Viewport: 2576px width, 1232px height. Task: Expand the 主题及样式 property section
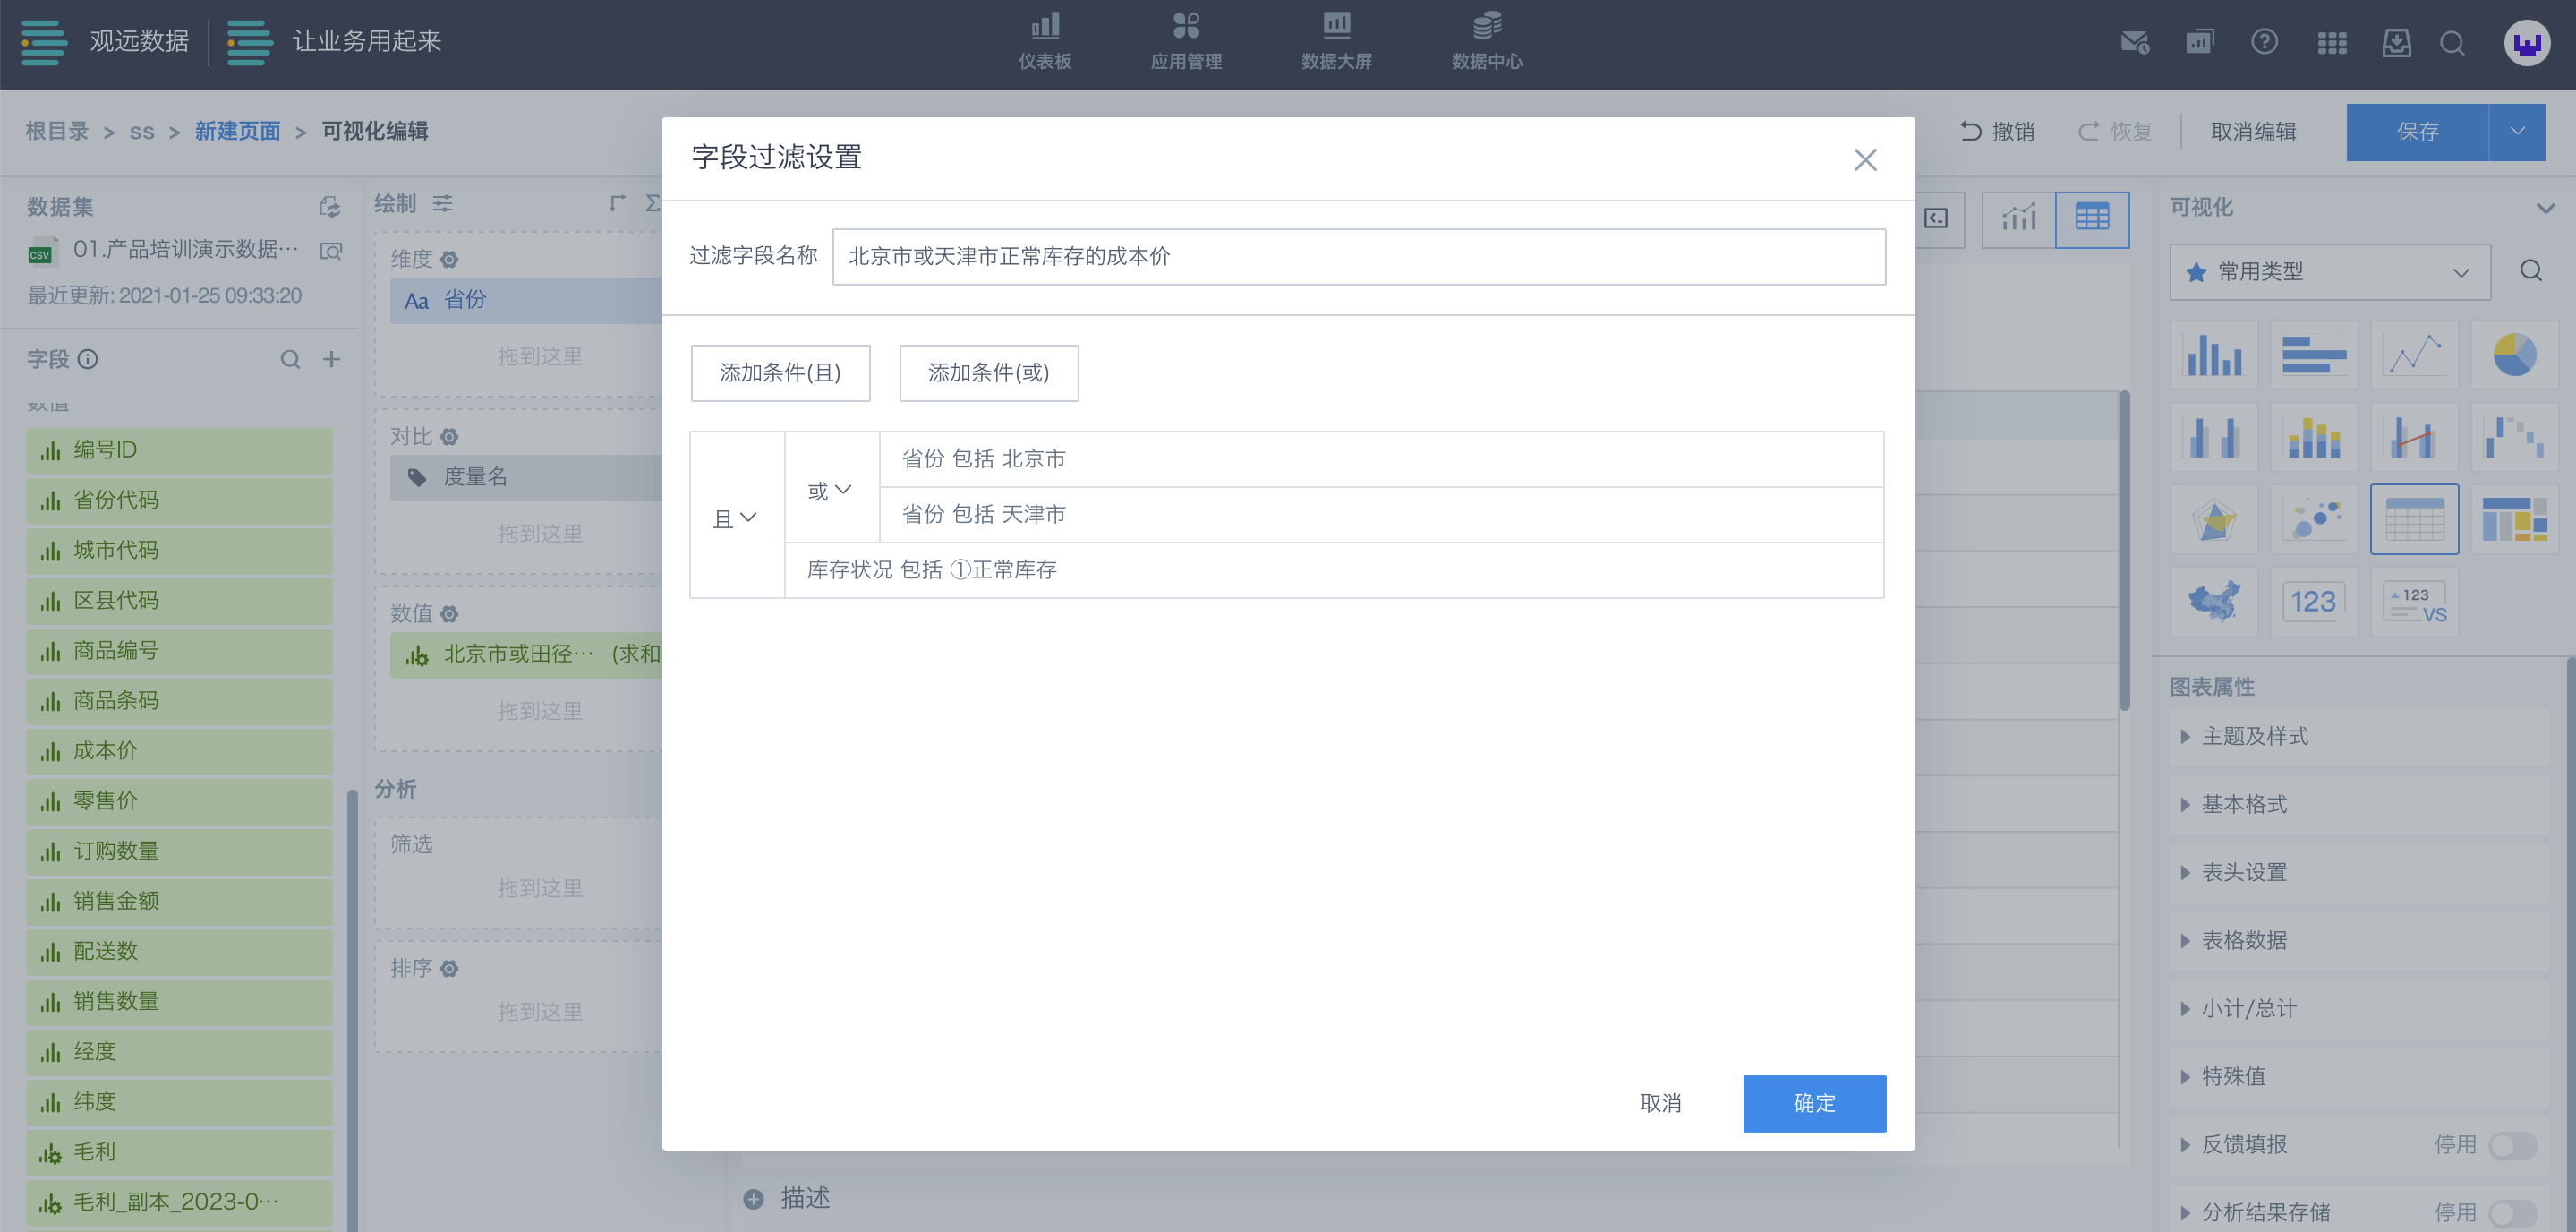[x=2254, y=737]
